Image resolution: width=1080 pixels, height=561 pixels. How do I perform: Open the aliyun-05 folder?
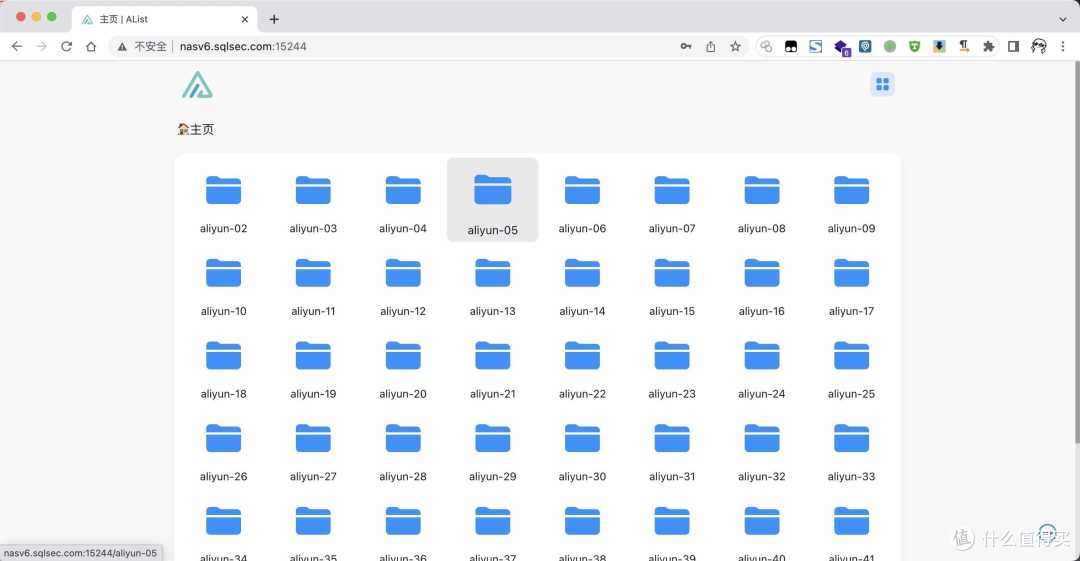(492, 199)
